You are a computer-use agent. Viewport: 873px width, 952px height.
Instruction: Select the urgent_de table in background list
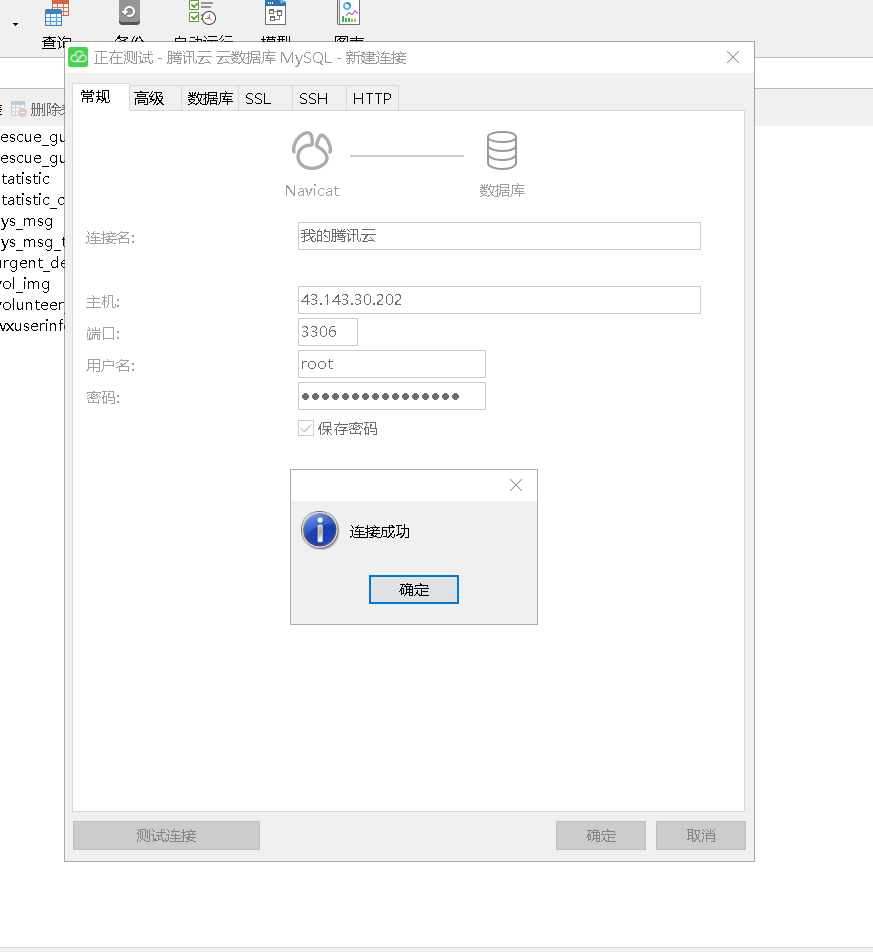[x=32, y=263]
